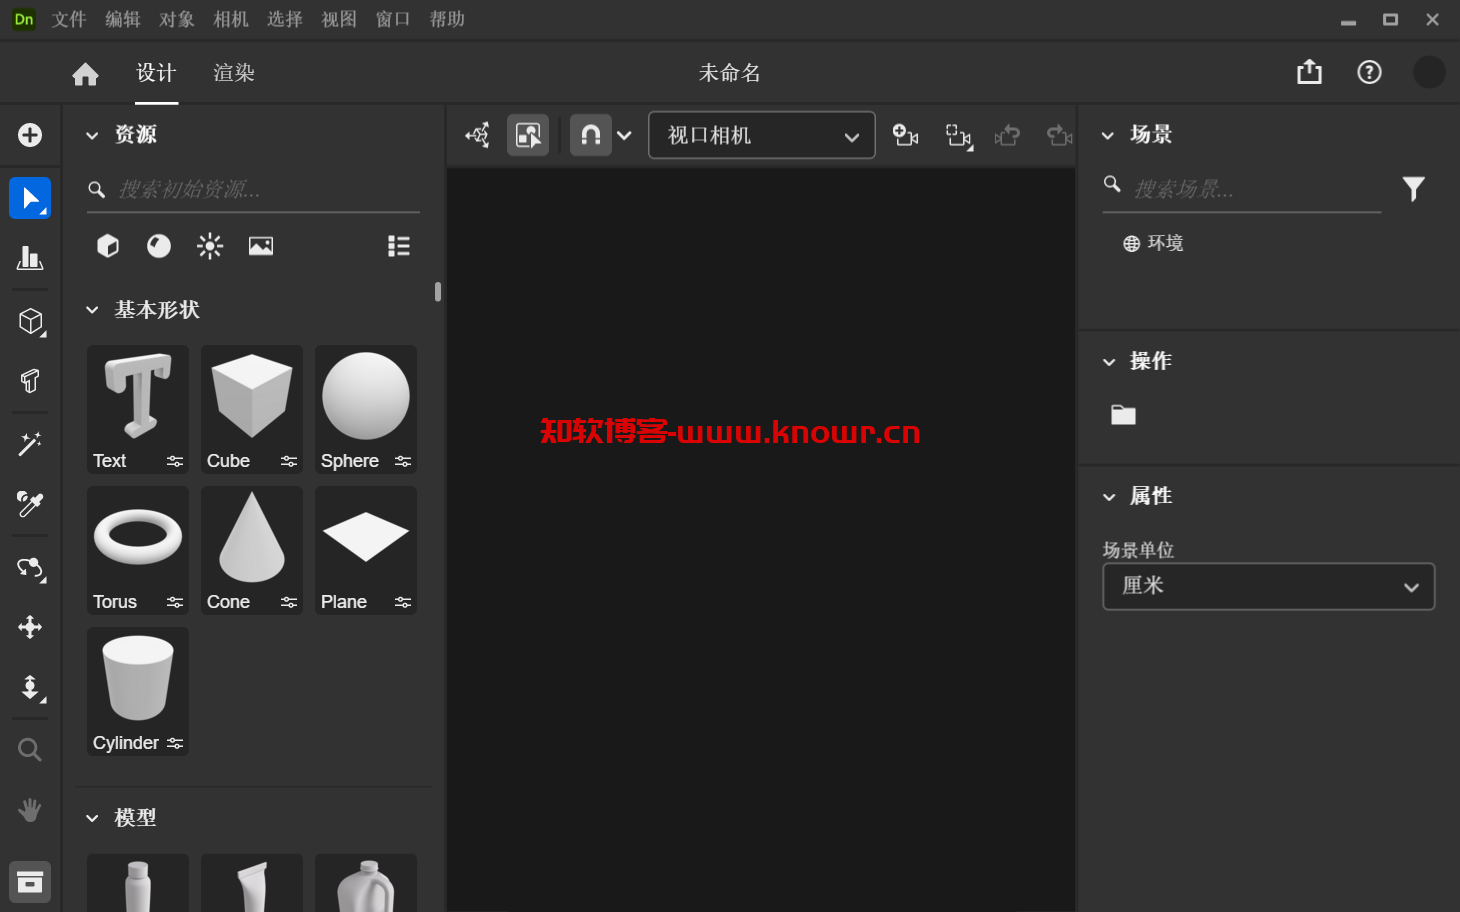Open the snapping options arrow
1460x912 pixels.
(x=624, y=136)
